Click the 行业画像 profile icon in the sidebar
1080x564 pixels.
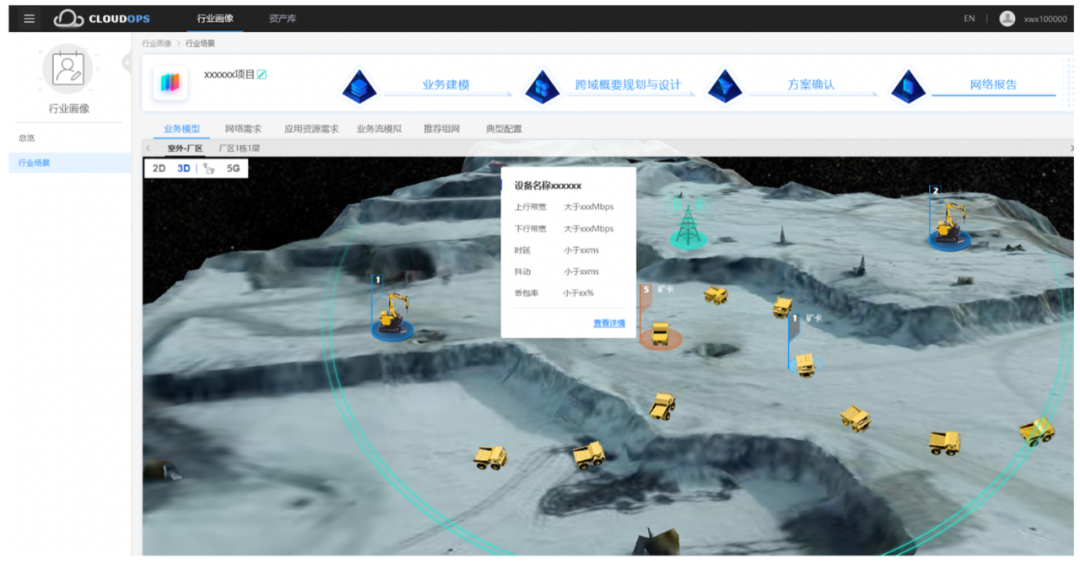click(68, 69)
